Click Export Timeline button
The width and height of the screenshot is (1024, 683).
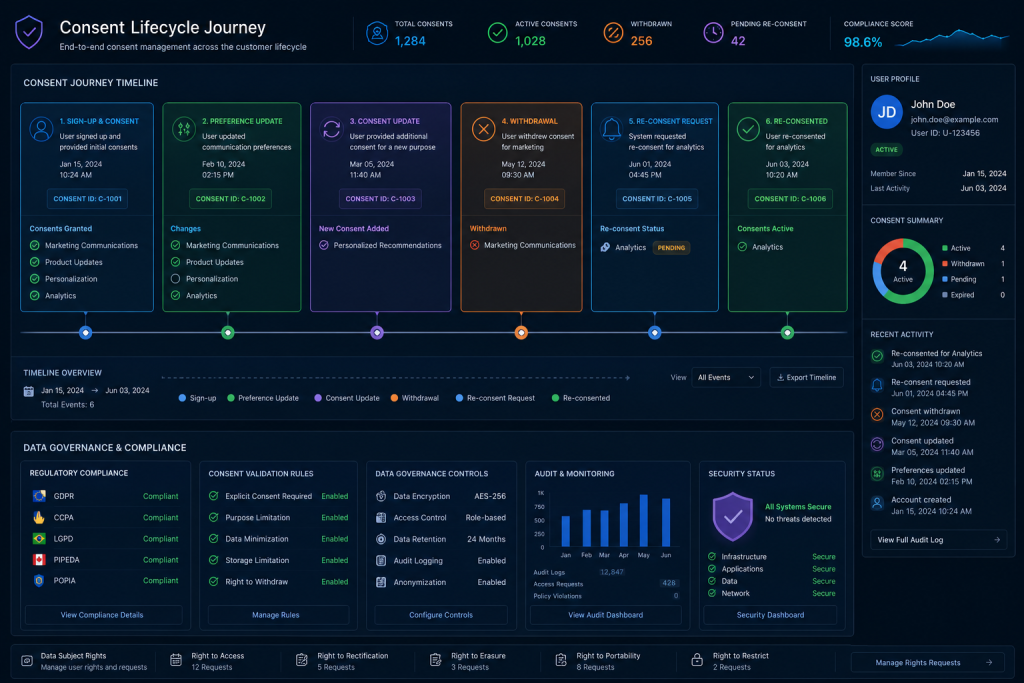coord(807,377)
